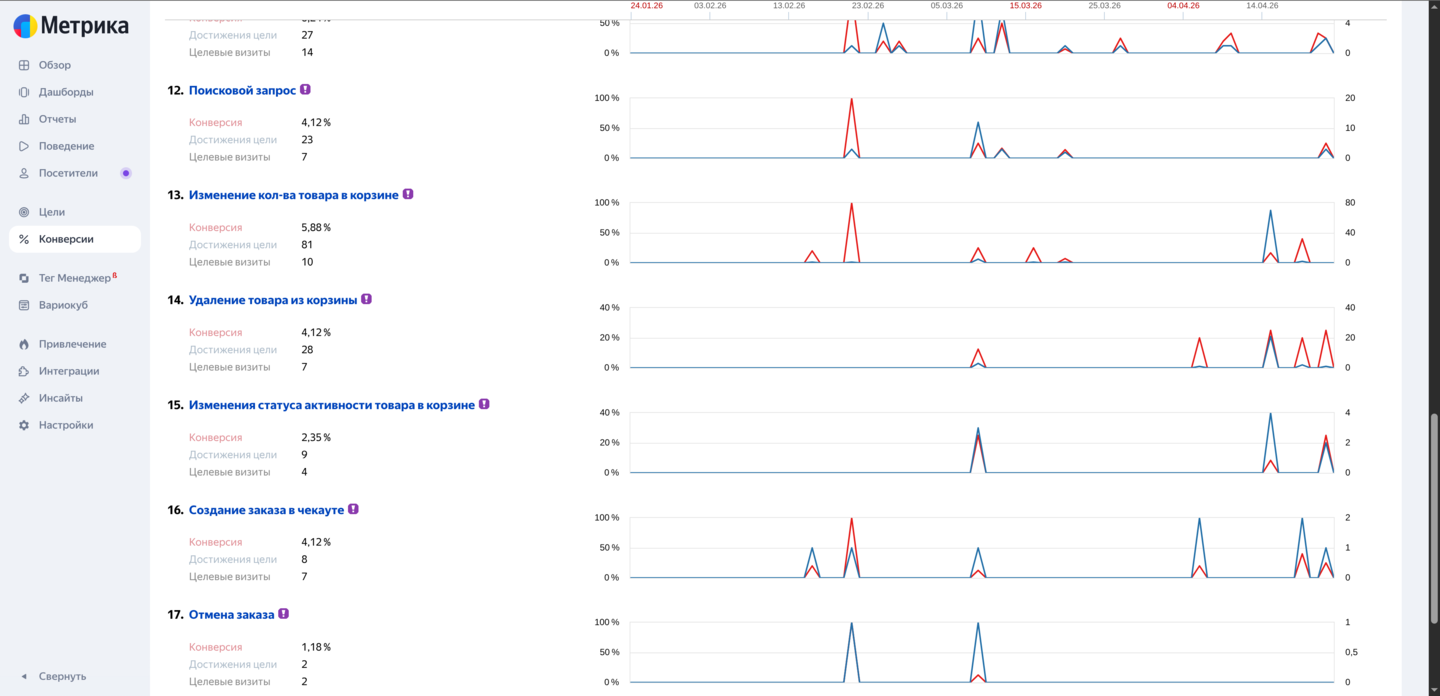Click purple badge next to Поисковой запрос
The image size is (1440, 696).
point(305,90)
